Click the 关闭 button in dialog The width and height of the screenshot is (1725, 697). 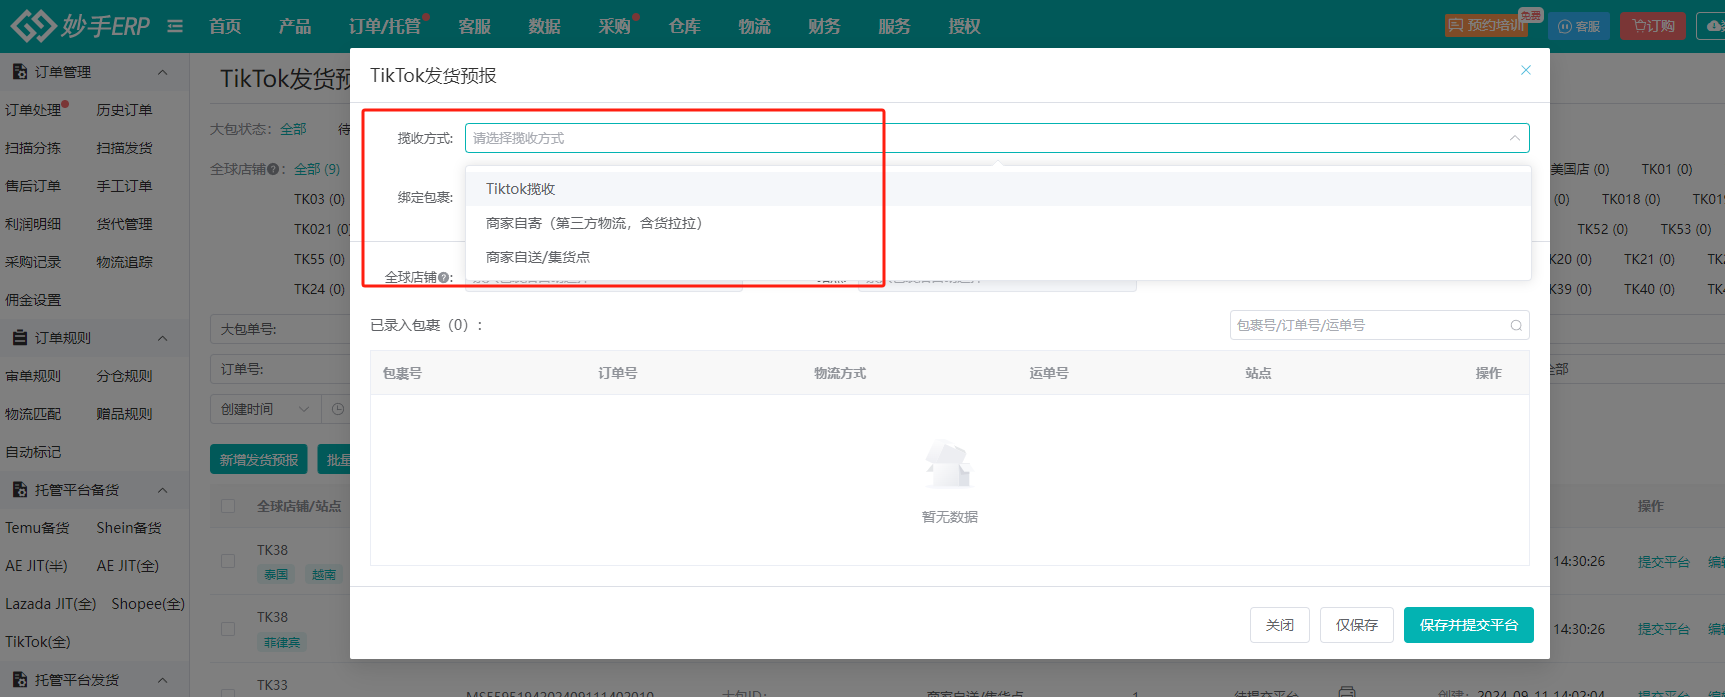pos(1280,625)
